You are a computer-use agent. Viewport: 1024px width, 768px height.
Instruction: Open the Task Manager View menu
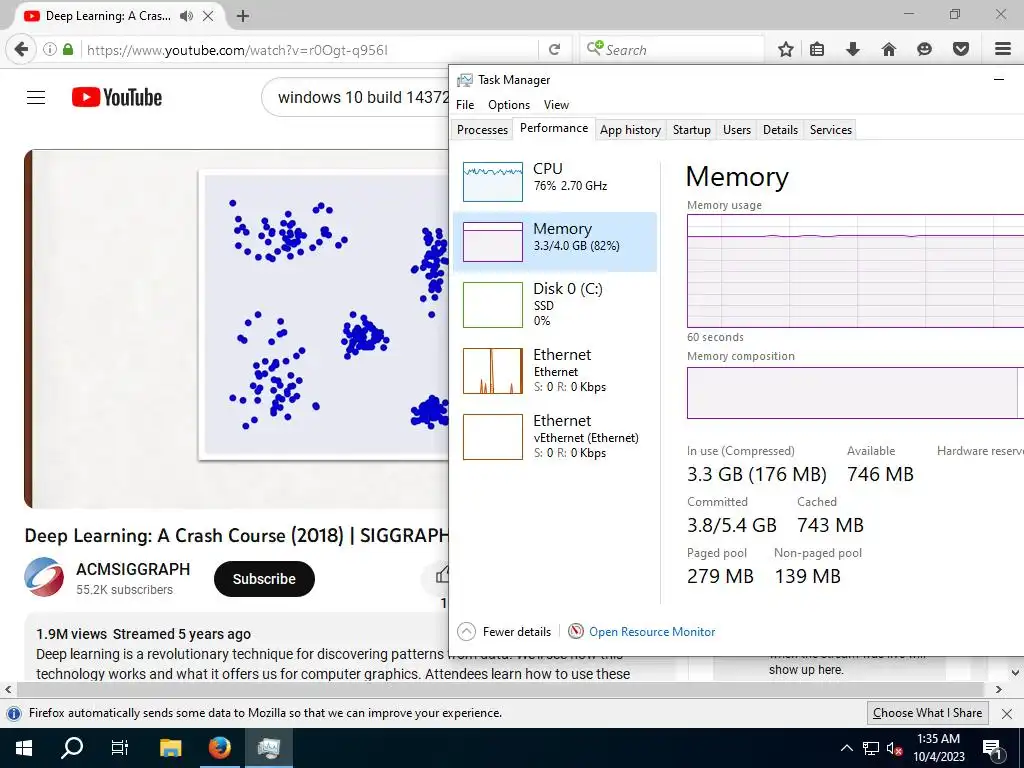[556, 104]
